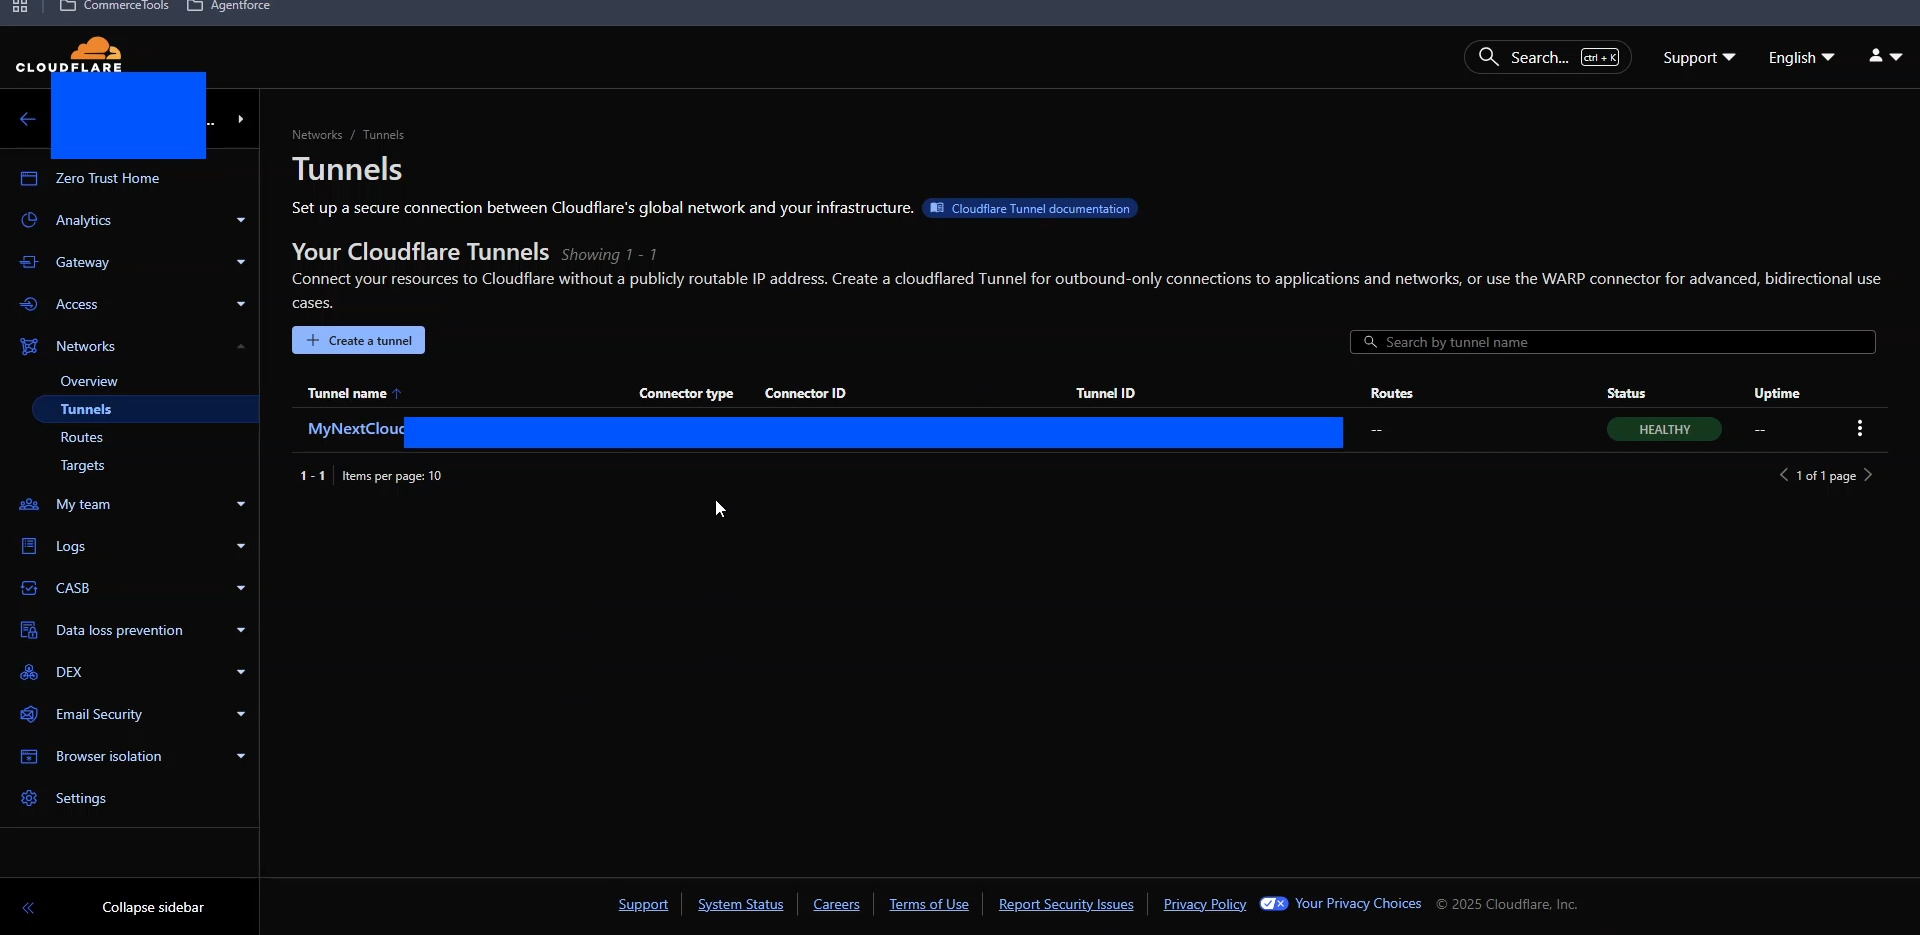Go to the next page arrow
This screenshot has height=935, width=1920.
click(1868, 475)
